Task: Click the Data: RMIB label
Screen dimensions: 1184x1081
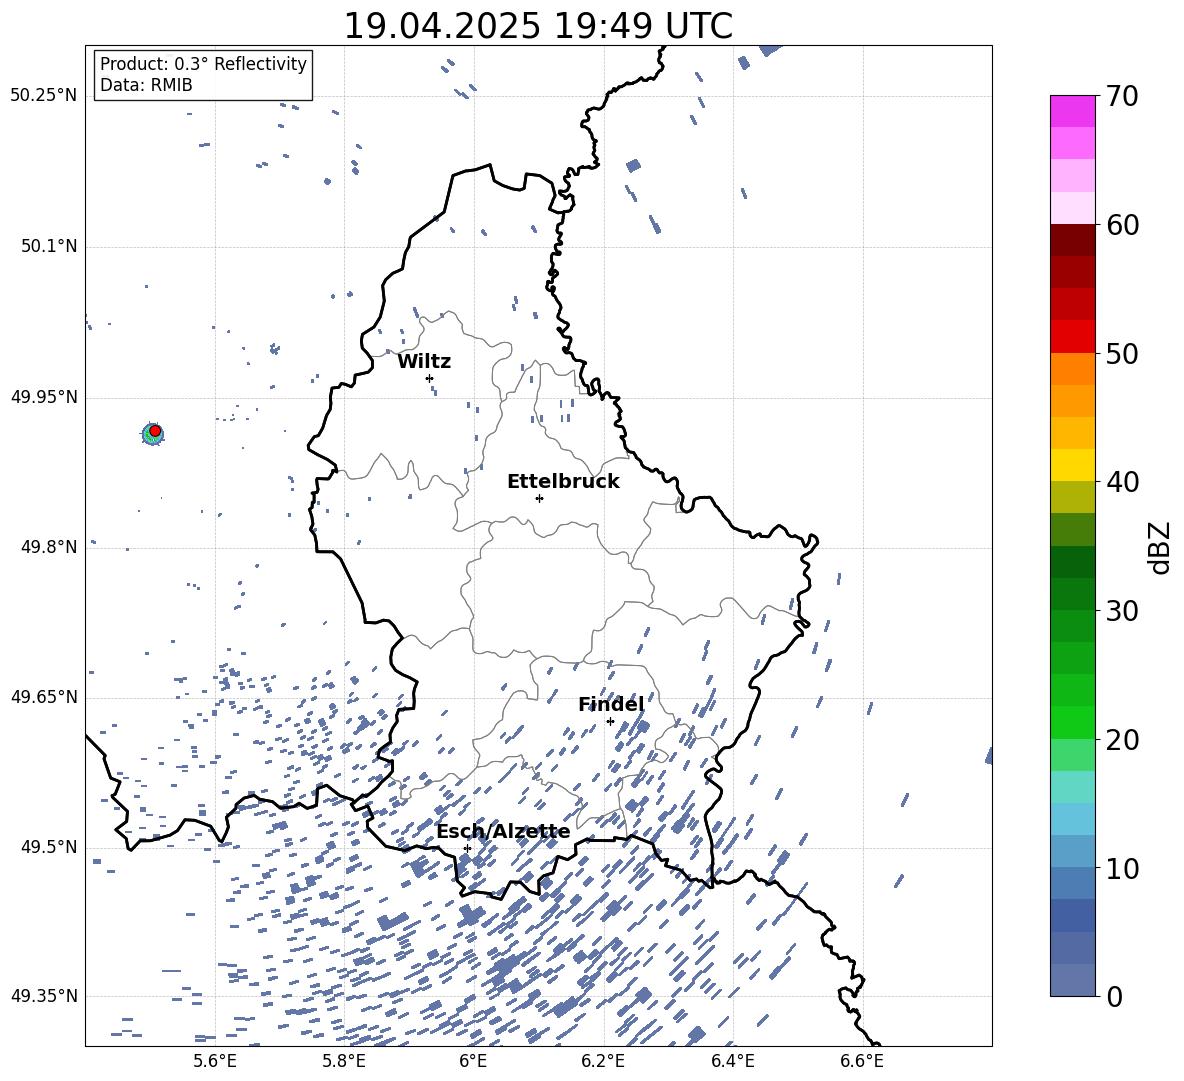Action: (x=146, y=85)
